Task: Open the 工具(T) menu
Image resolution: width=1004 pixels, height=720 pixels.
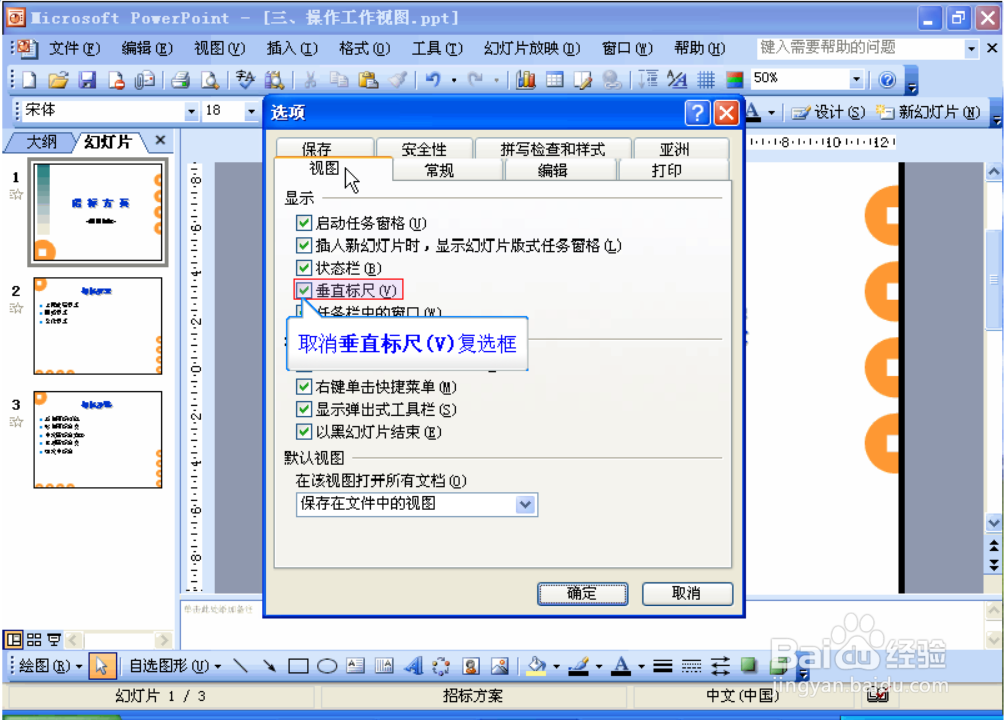Action: (437, 49)
